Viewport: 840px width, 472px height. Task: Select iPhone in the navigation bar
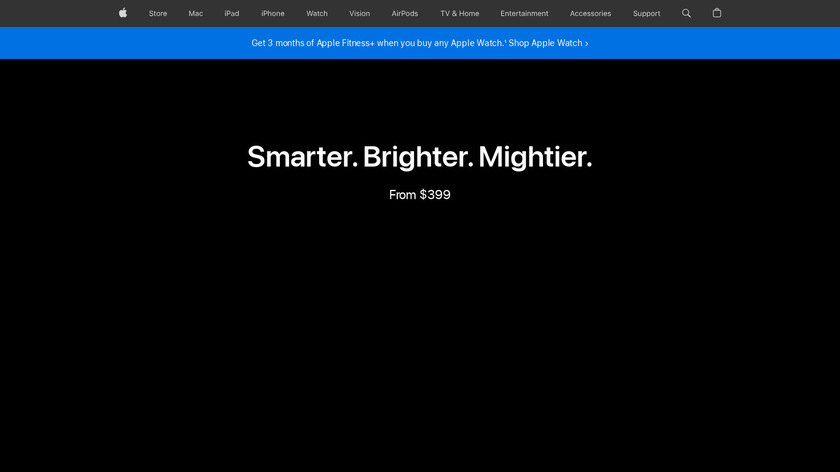273,13
